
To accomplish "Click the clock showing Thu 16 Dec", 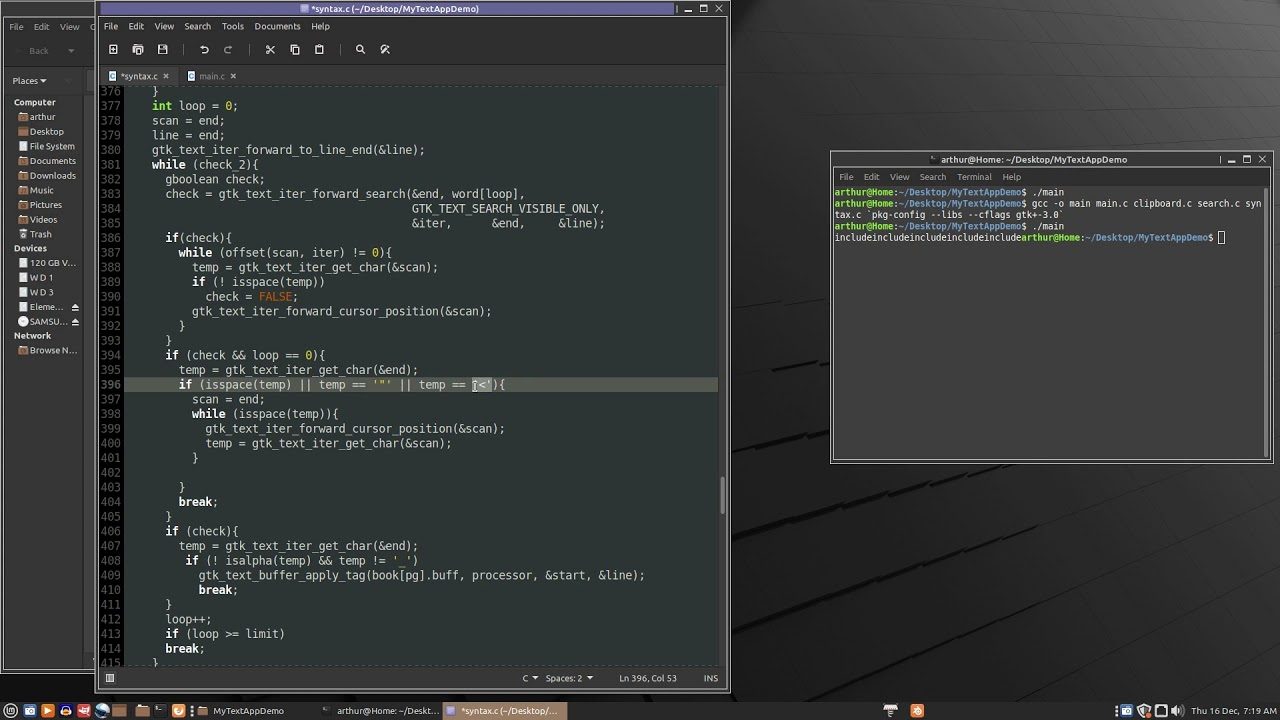I will (x=1233, y=711).
